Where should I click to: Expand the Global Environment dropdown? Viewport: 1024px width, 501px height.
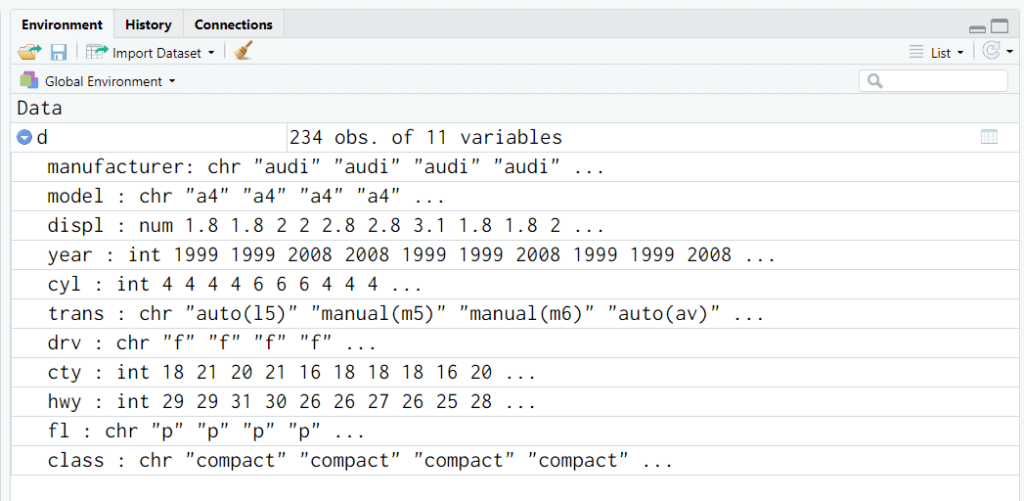pos(110,82)
